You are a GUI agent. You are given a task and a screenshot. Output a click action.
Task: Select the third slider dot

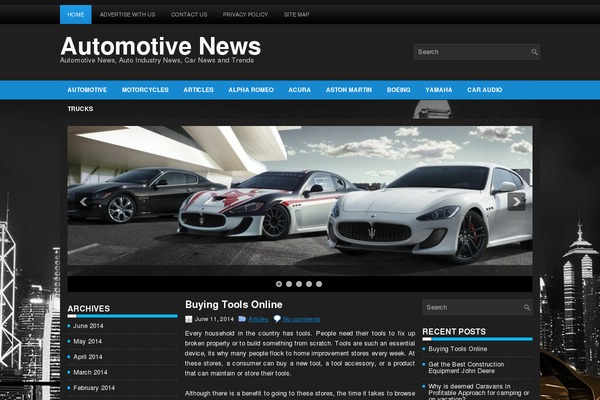point(299,284)
